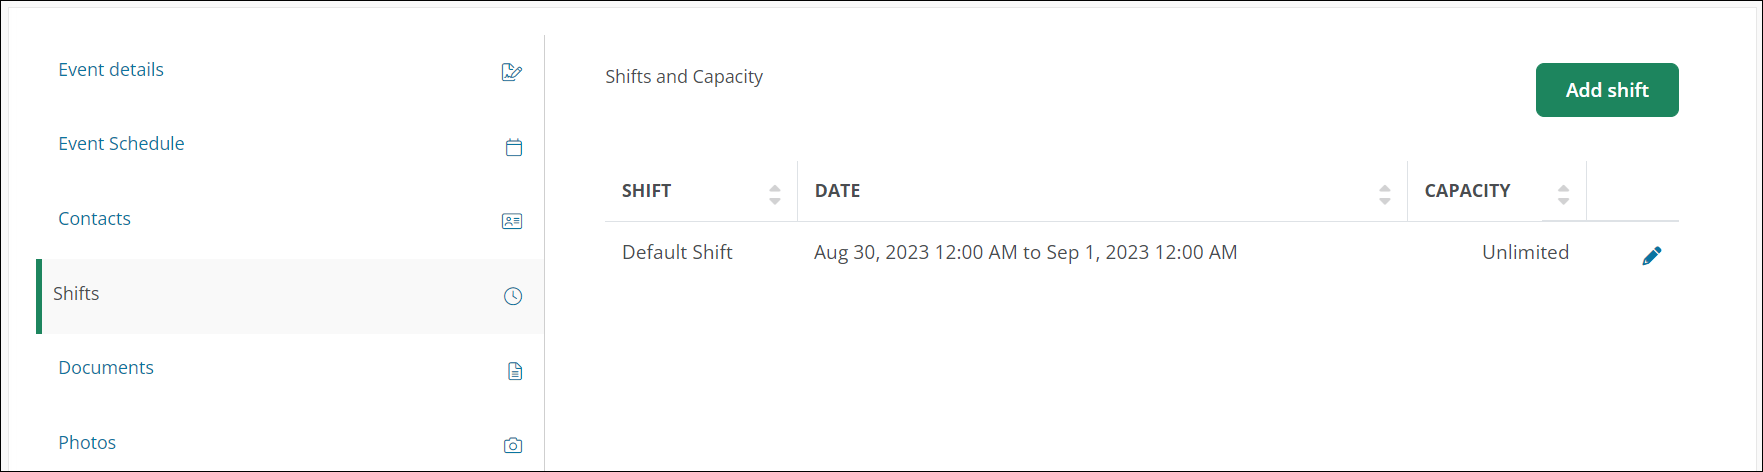Click the Event Schedule calendar icon
The width and height of the screenshot is (1763, 472).
pos(514,147)
